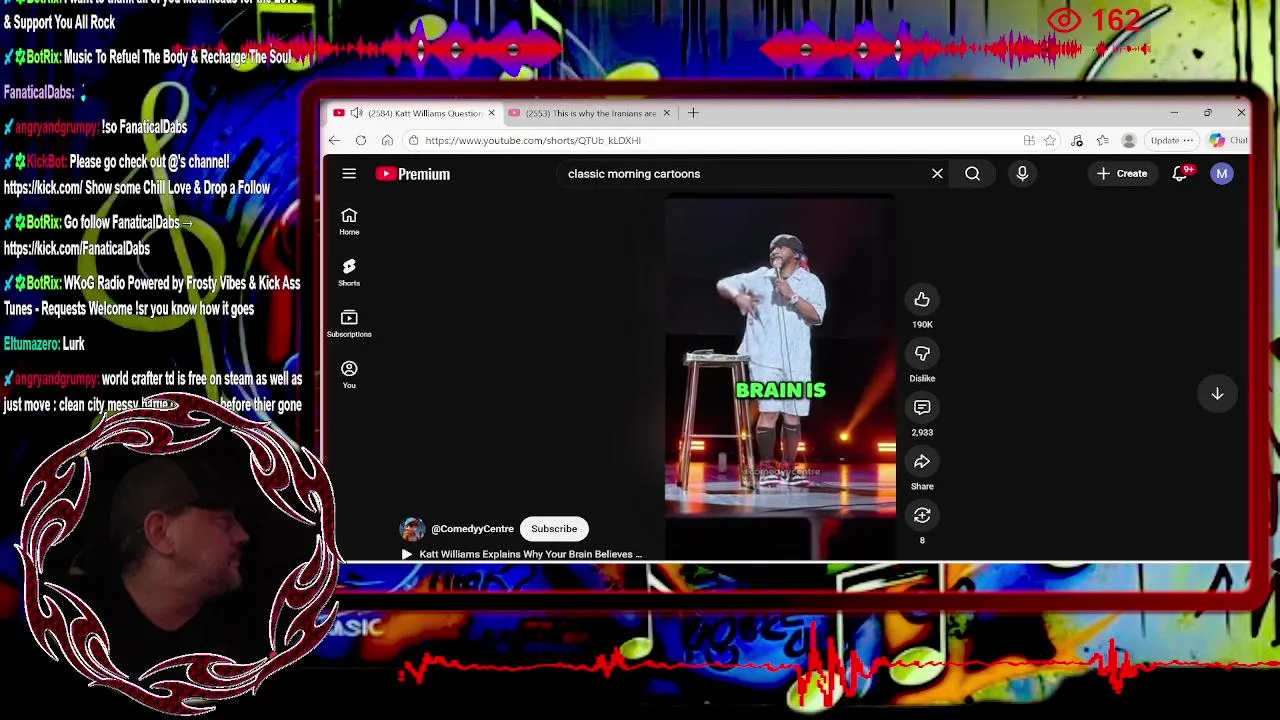Open a new browser tab
1280x720 pixels.
tap(693, 113)
